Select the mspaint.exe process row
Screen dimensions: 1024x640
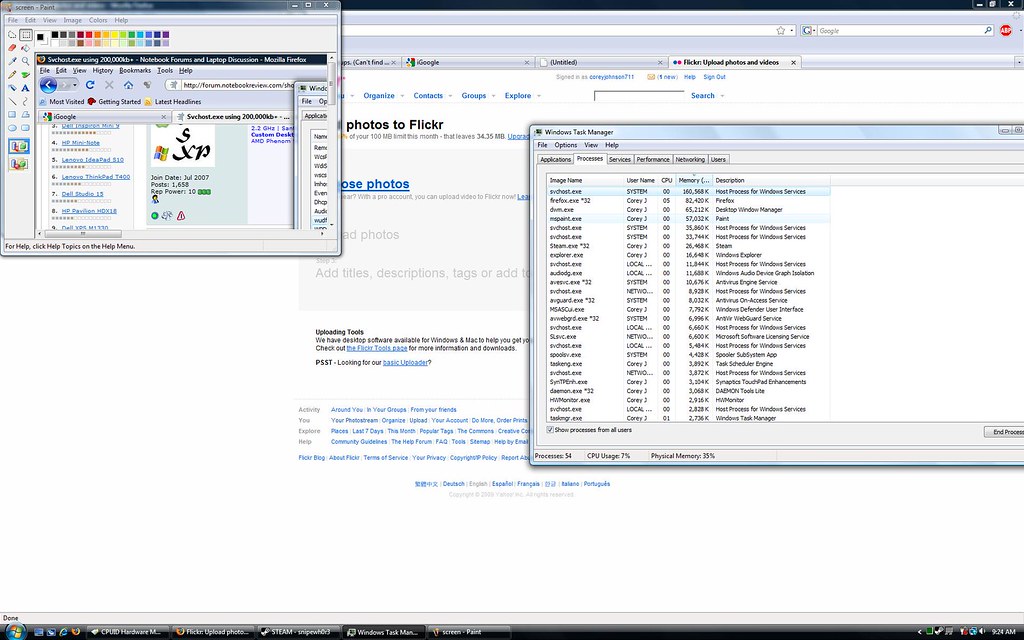688,219
